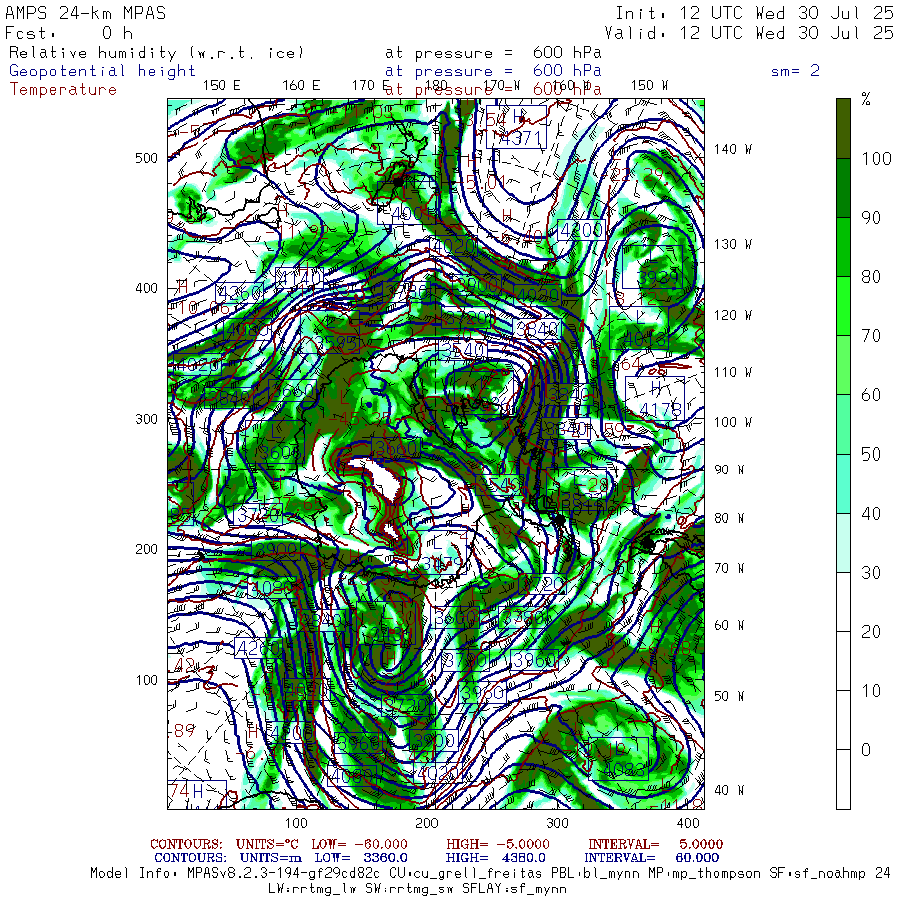
Task: Click the 'Model Info: MPASv8.2.3' line
Action: pos(491,874)
